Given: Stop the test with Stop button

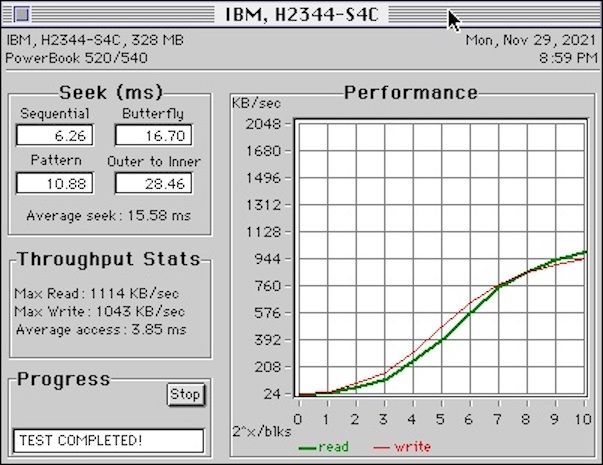Looking at the screenshot, I should 186,395.
